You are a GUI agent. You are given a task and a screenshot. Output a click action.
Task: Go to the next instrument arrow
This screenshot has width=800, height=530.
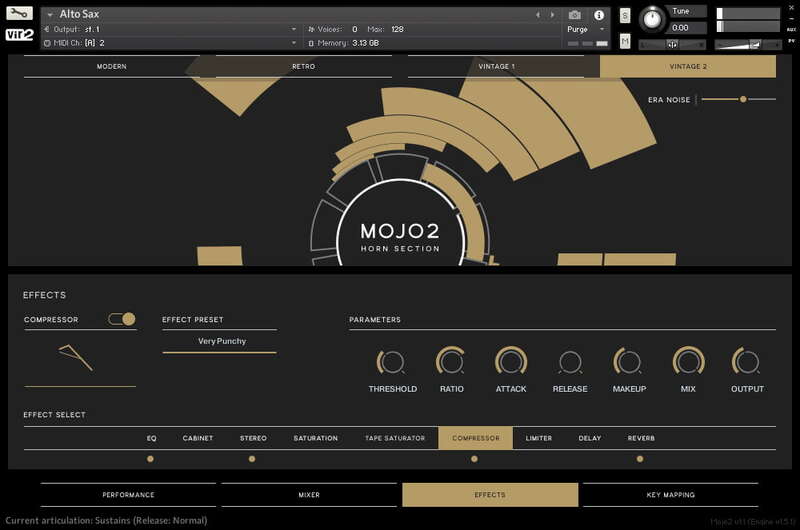552,15
